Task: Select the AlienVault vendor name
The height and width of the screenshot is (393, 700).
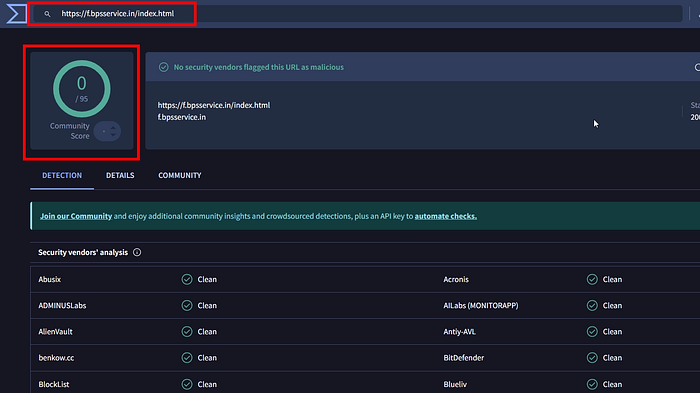Action: click(x=55, y=332)
